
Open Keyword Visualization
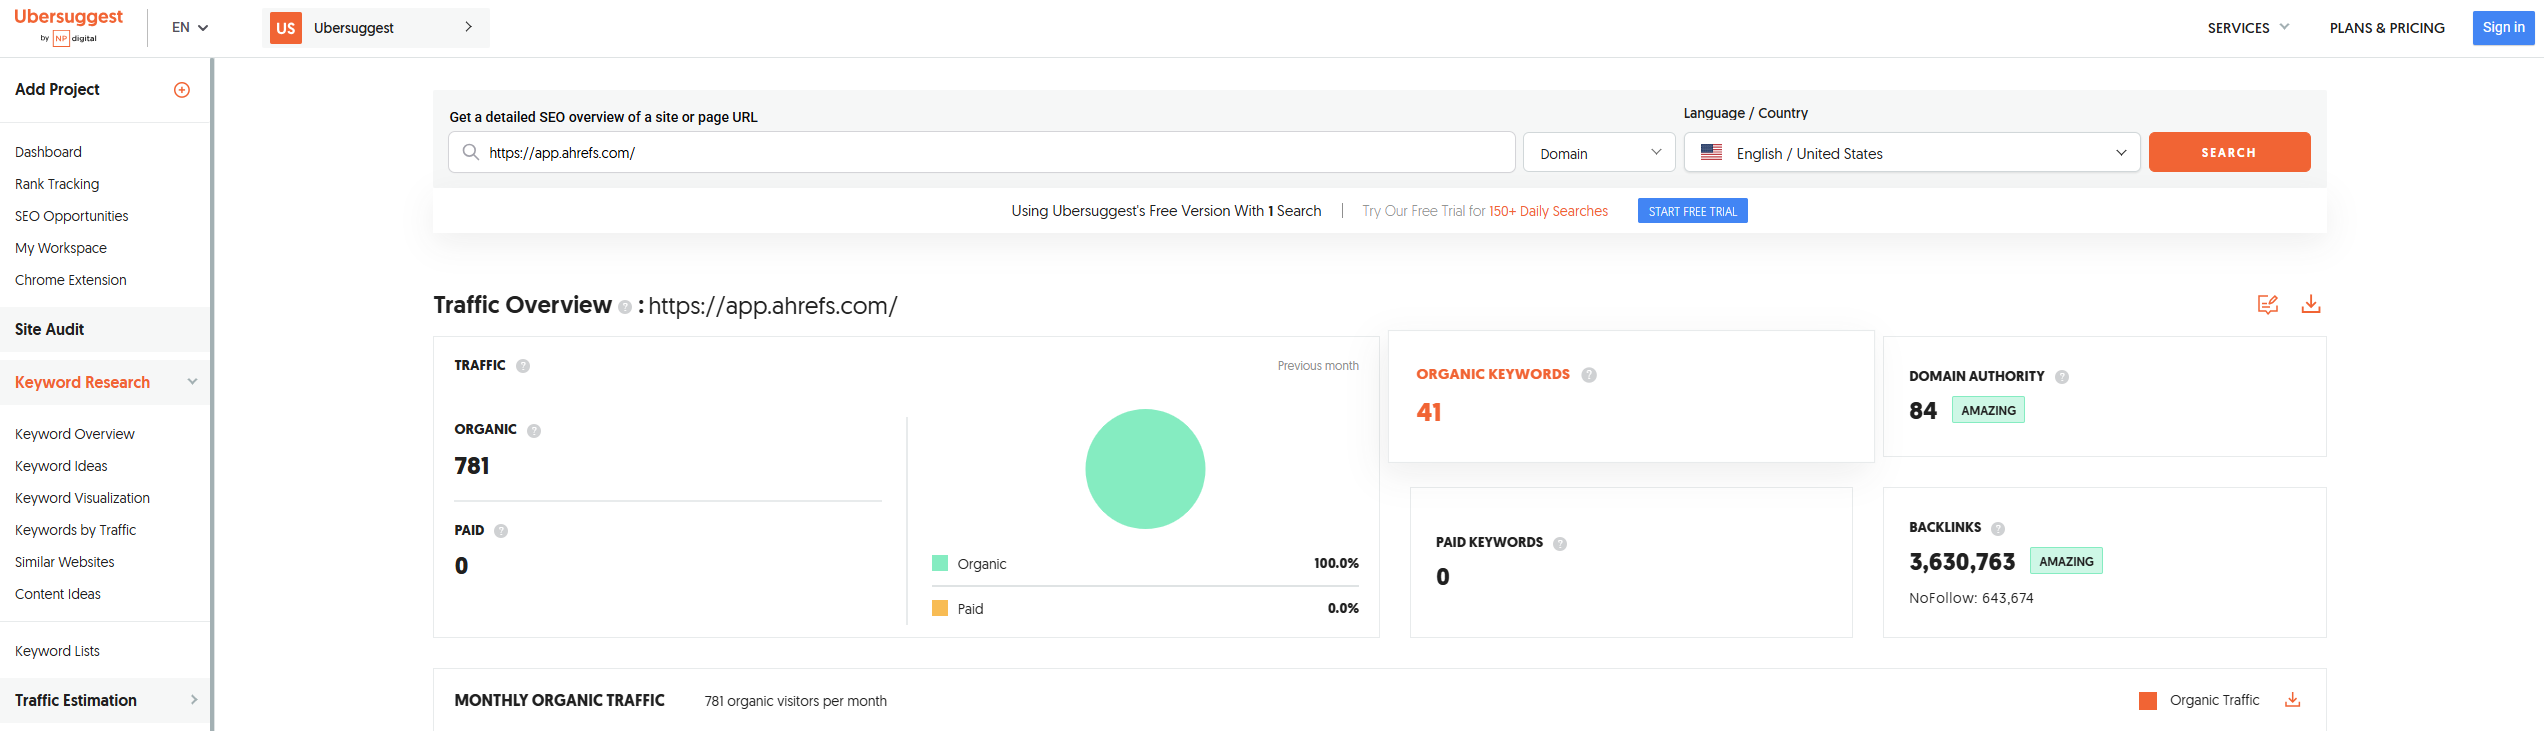click(83, 498)
